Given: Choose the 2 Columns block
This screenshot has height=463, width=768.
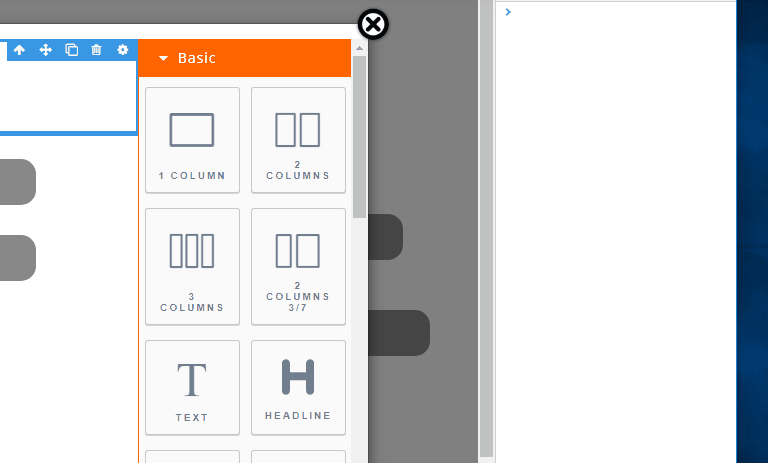Looking at the screenshot, I should point(298,140).
